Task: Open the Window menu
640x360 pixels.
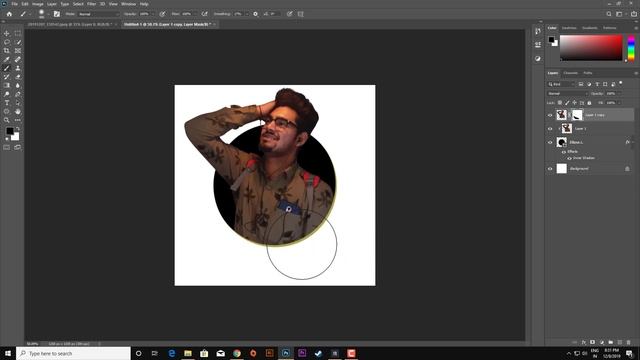Action: pyautogui.click(x=128, y=4)
